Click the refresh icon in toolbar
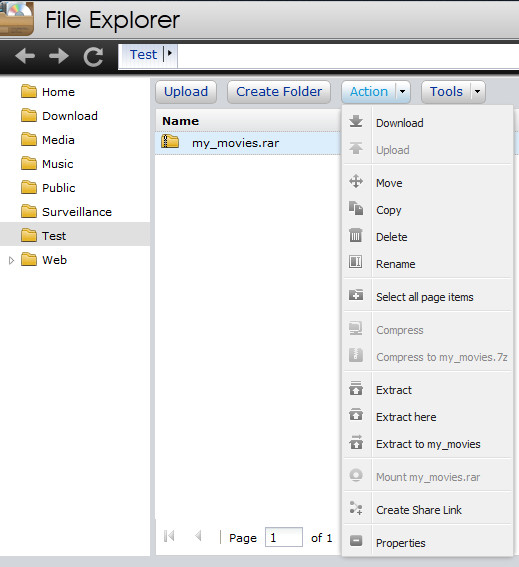The height and width of the screenshot is (567, 519). pos(93,57)
